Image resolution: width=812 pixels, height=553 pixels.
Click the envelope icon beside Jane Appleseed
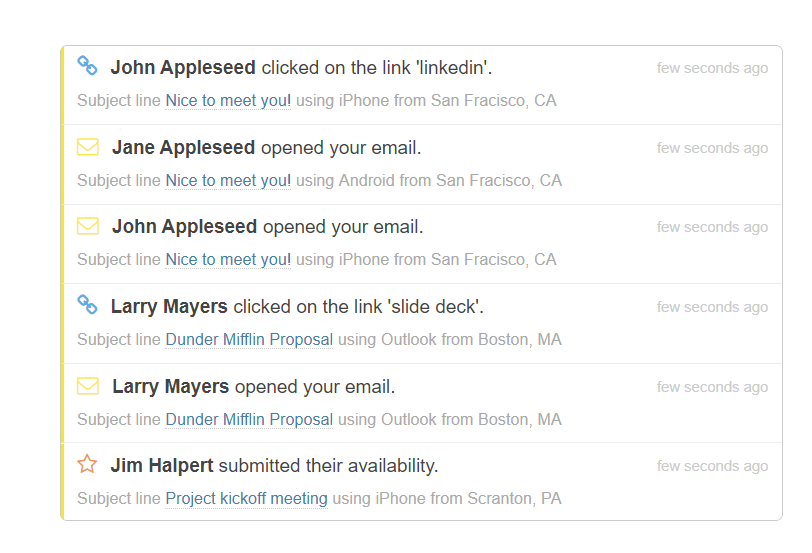88,148
